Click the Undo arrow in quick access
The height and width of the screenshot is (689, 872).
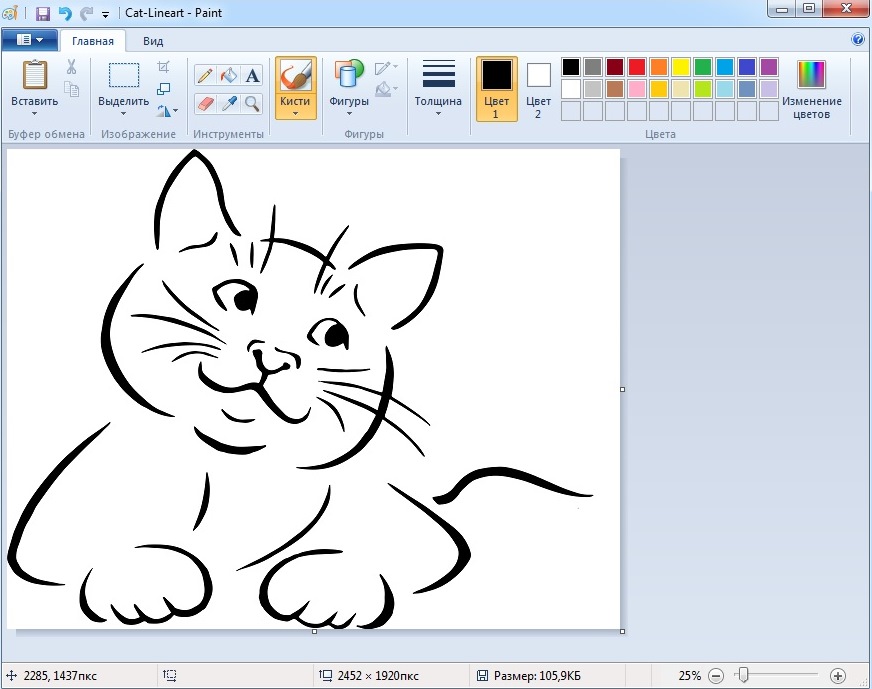65,14
